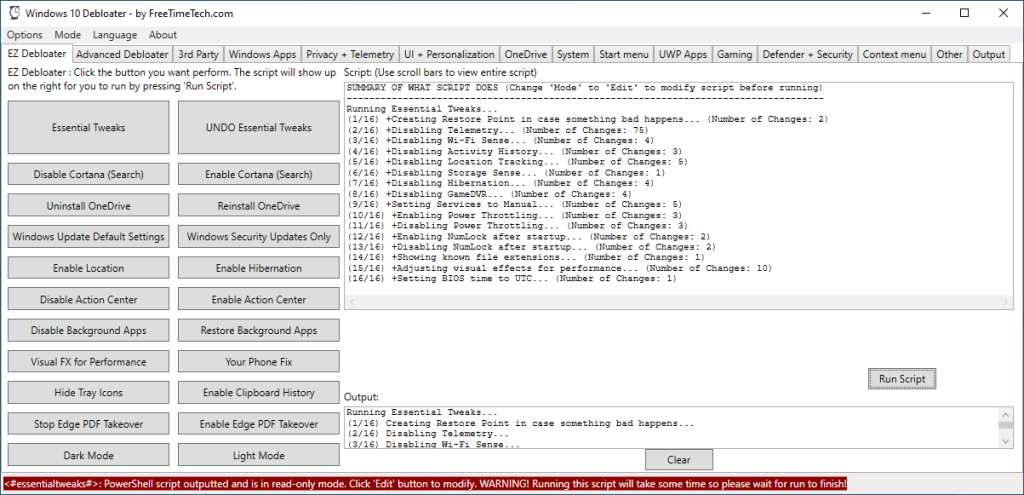
Task: Click the '(2/16) +Disabling Telemetry' script line
Action: [498, 130]
